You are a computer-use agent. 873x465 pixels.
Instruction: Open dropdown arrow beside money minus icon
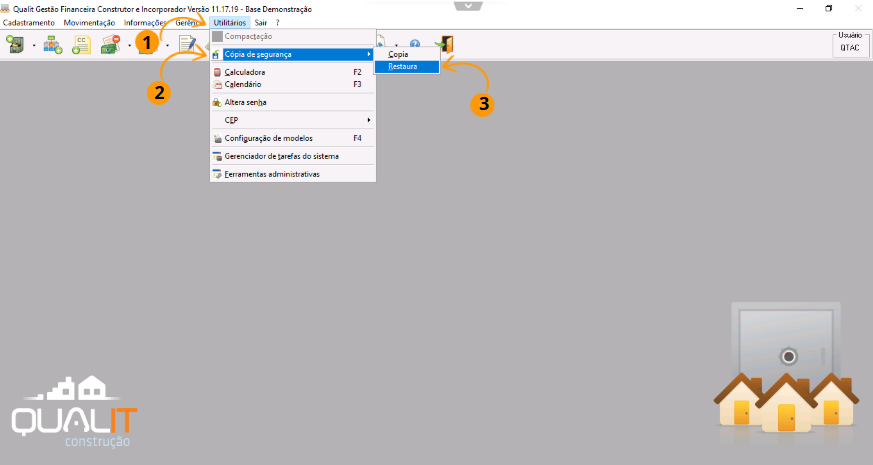tap(129, 45)
